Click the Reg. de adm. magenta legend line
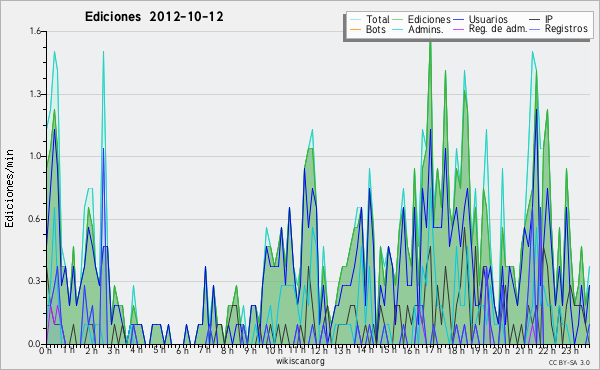600x370 pixels. (458, 29)
